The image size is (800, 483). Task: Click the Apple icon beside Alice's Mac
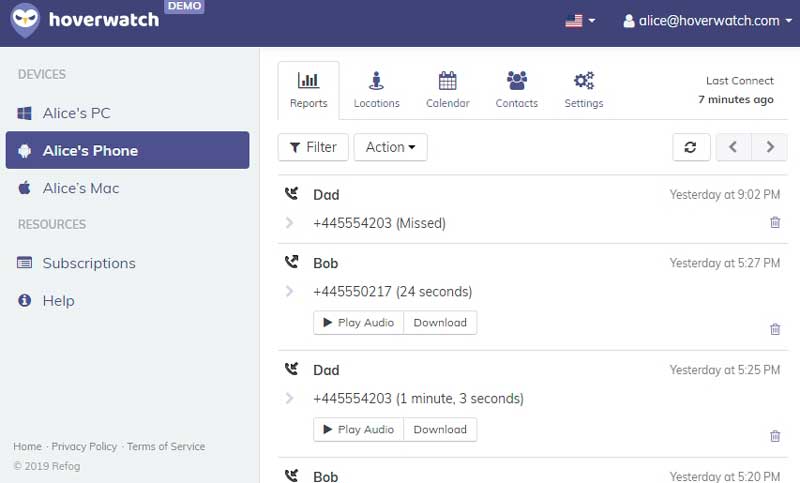point(24,188)
